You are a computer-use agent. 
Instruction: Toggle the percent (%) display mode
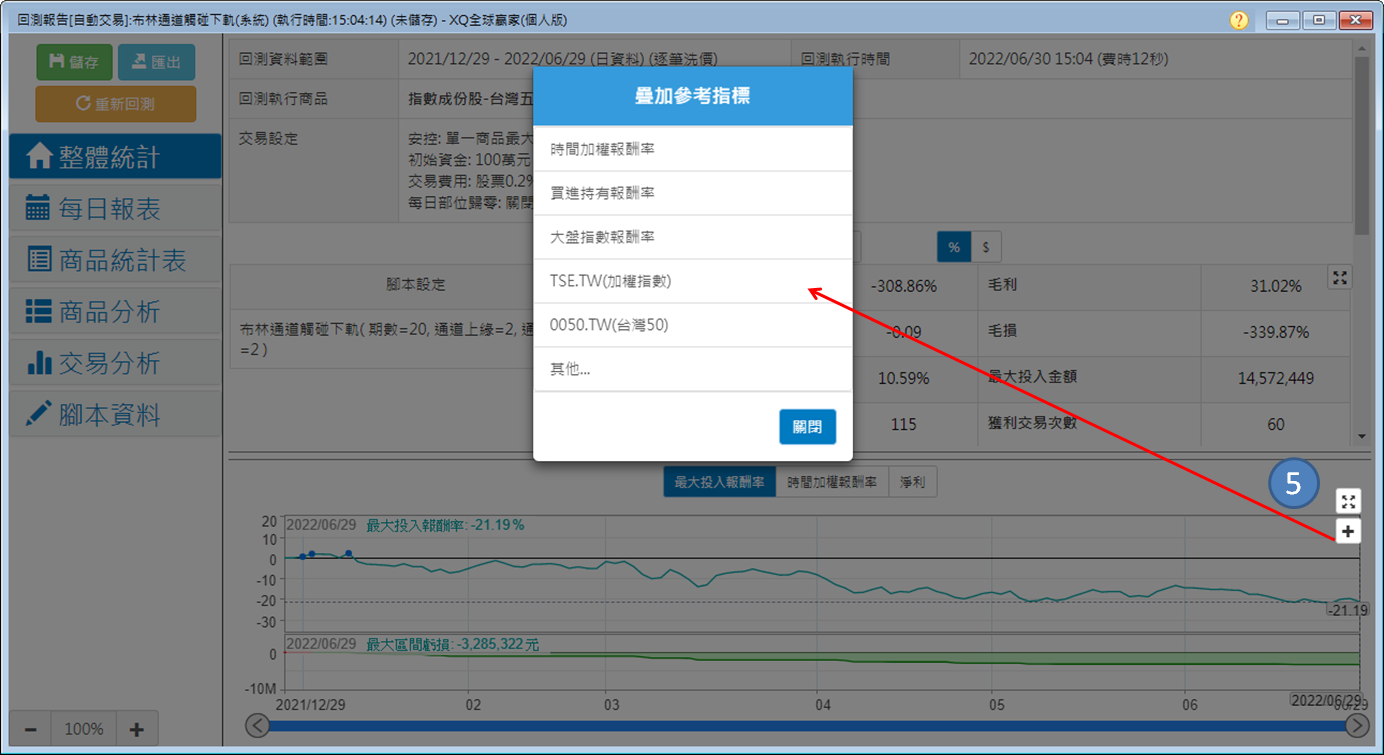click(x=954, y=247)
